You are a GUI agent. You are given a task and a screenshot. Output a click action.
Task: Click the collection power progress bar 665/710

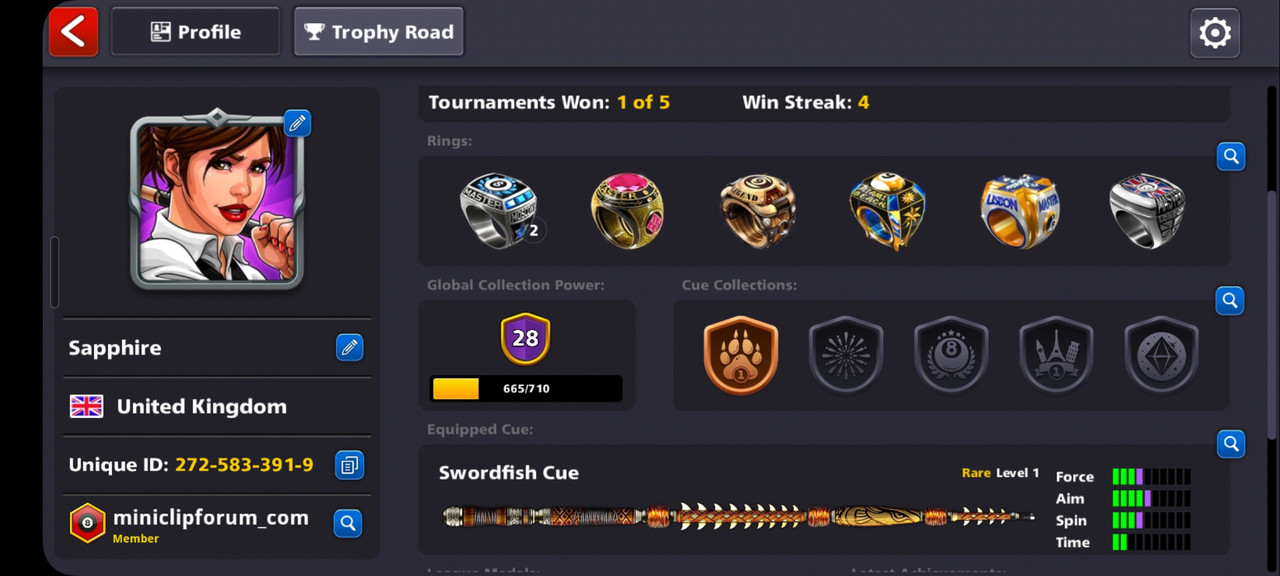pos(526,388)
